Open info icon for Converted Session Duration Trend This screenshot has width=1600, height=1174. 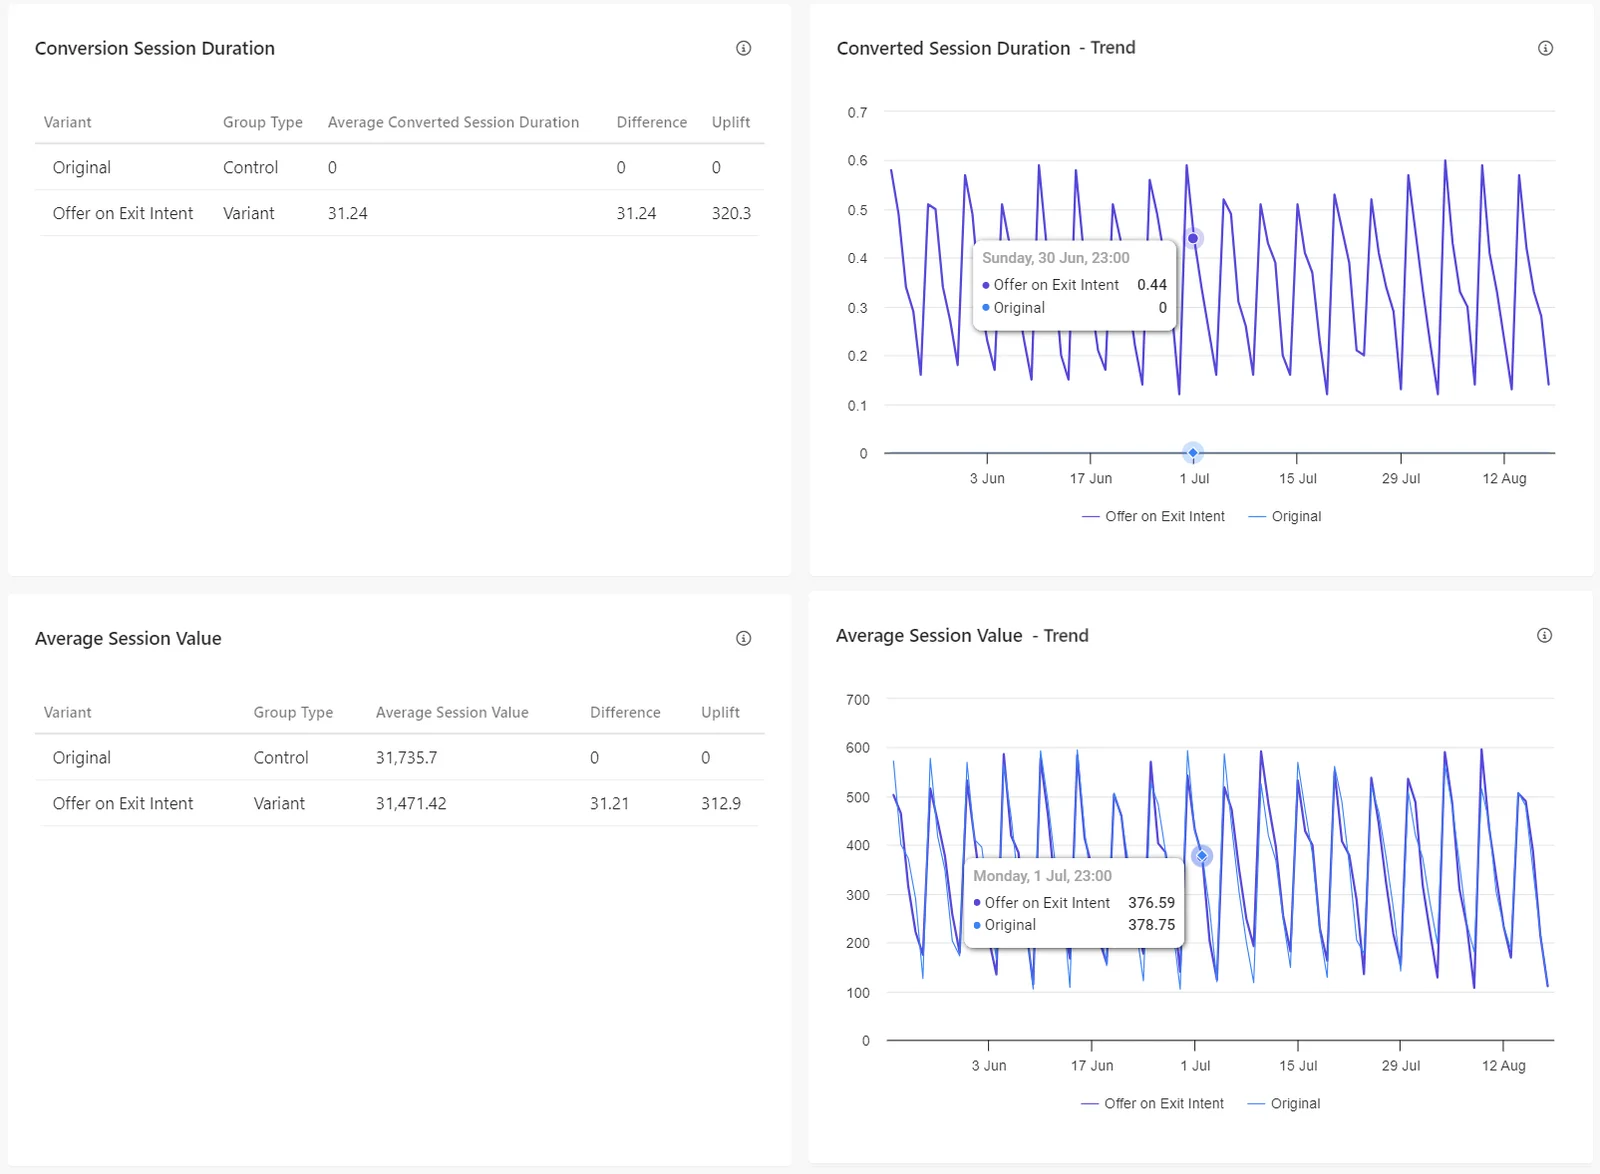click(1545, 48)
